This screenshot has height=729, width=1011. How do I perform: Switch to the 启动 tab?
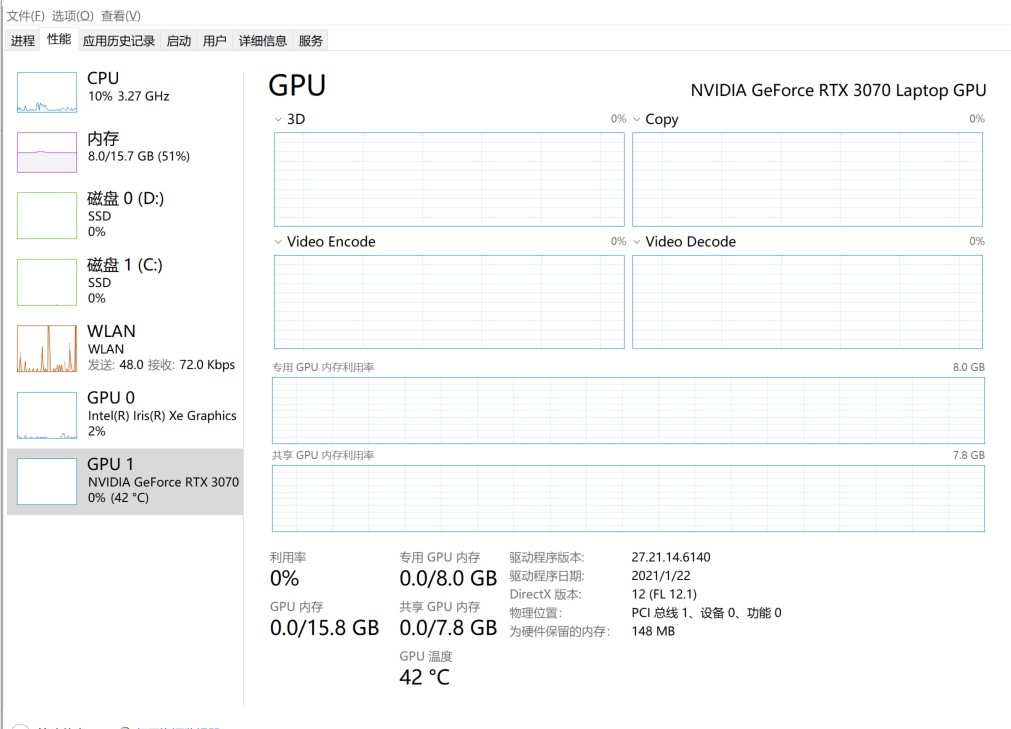tap(179, 41)
